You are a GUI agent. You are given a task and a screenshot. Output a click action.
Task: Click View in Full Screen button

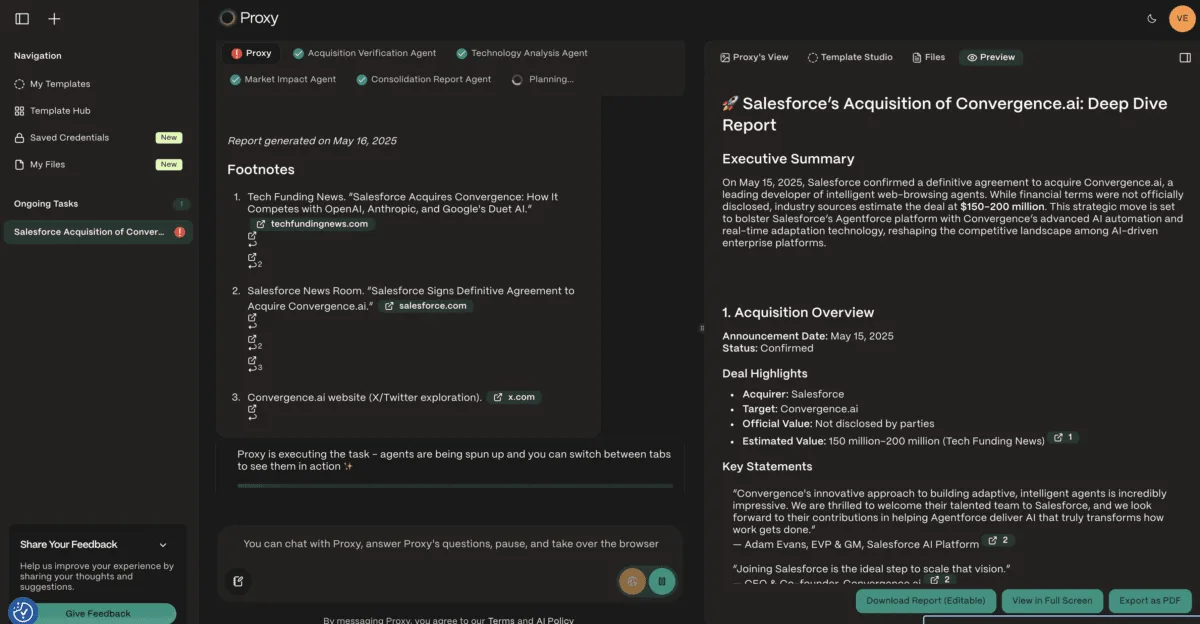pos(1052,601)
